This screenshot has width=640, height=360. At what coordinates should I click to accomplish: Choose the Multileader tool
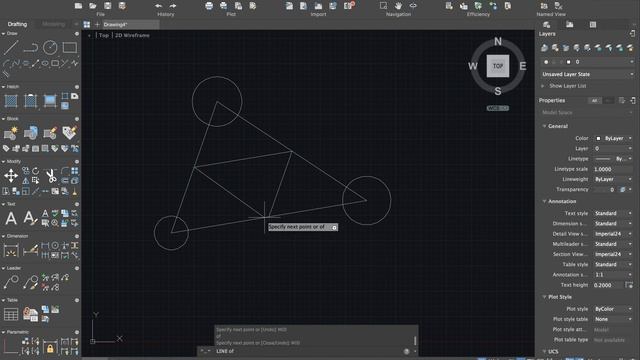click(11, 282)
